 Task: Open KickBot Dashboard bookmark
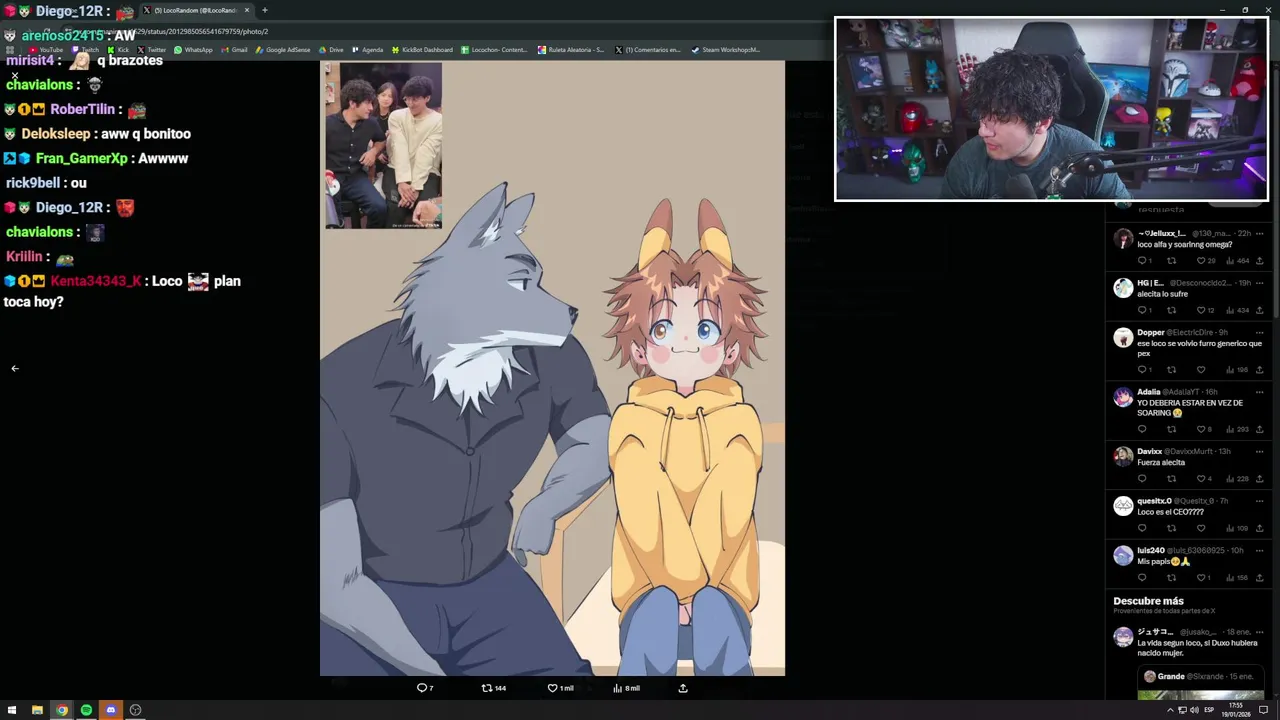(422, 50)
